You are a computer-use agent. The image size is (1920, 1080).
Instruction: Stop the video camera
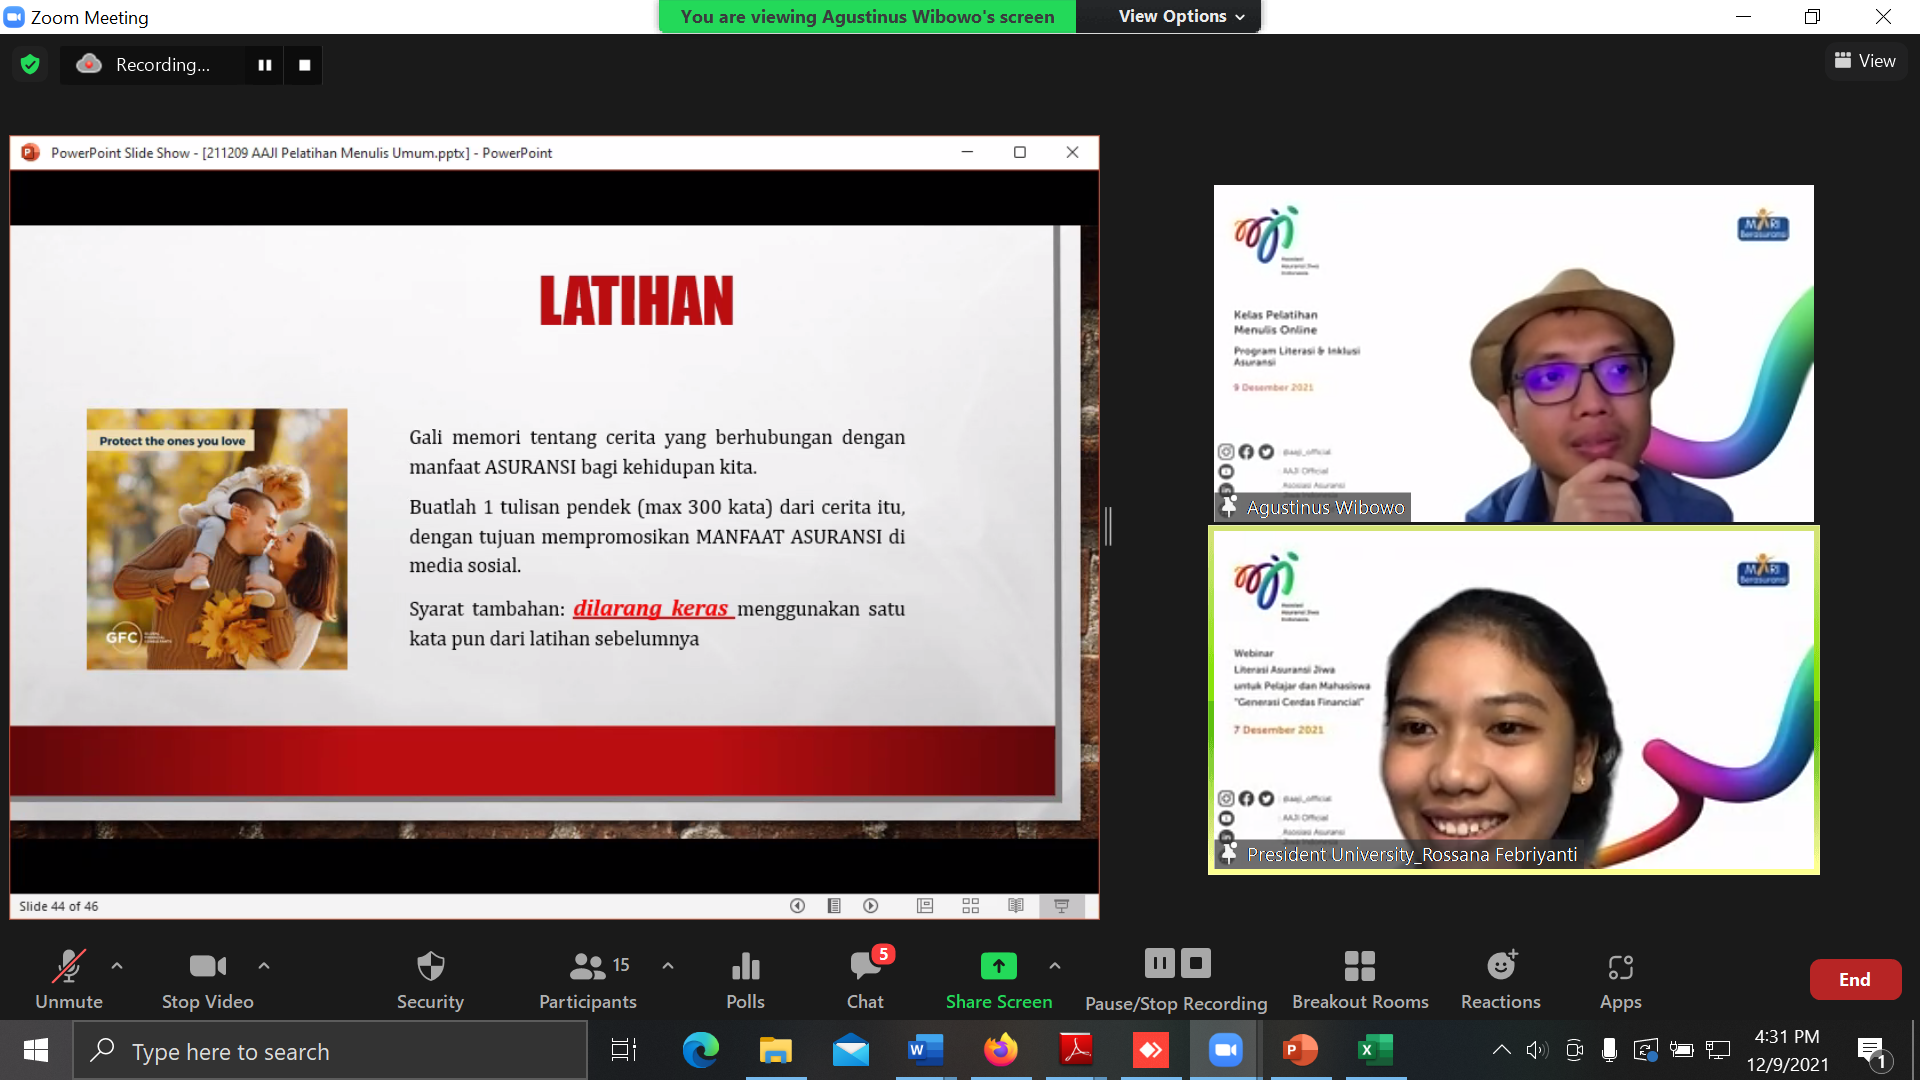pyautogui.click(x=208, y=980)
